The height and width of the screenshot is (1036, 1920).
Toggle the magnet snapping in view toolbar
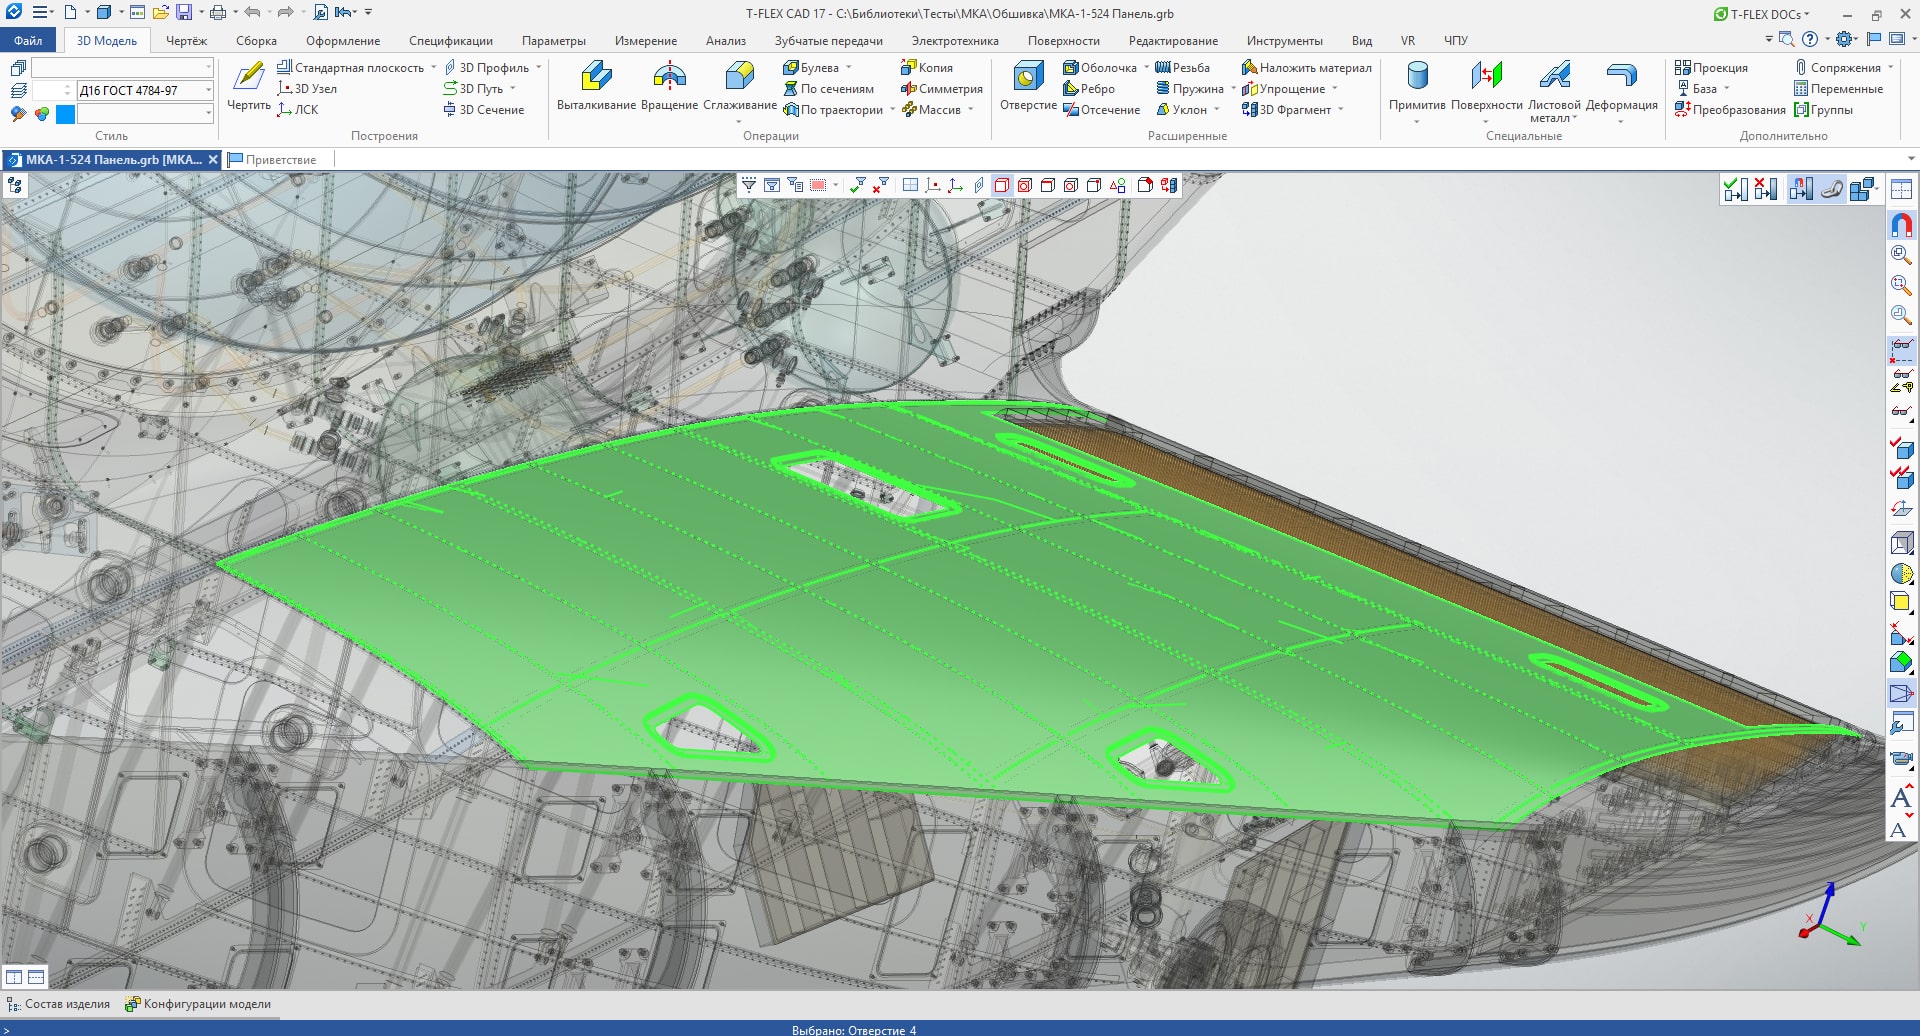coord(1901,225)
